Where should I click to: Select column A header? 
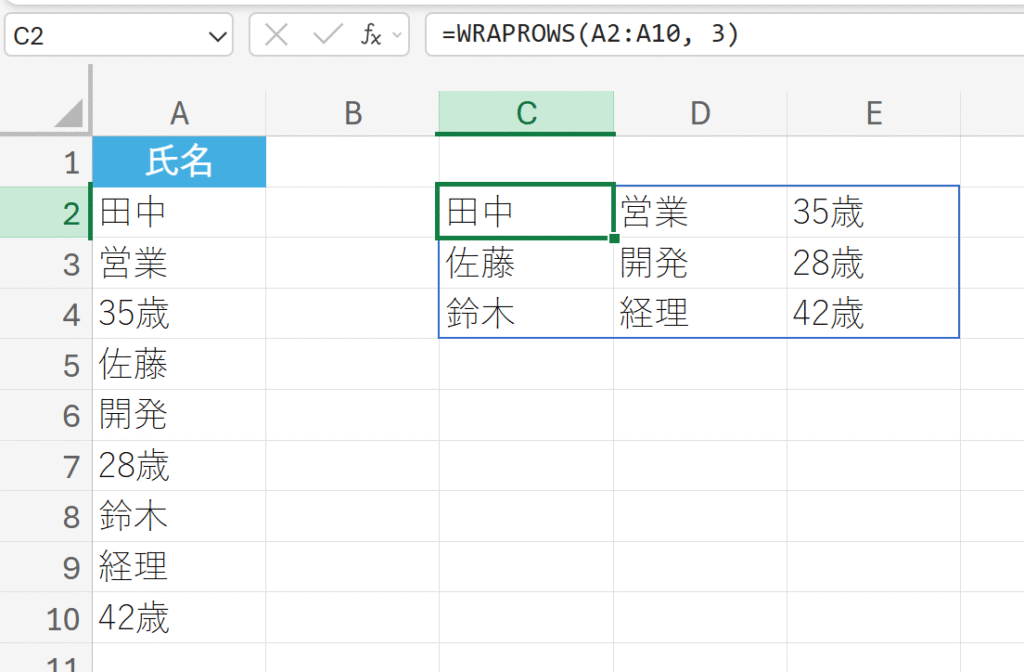coord(179,114)
